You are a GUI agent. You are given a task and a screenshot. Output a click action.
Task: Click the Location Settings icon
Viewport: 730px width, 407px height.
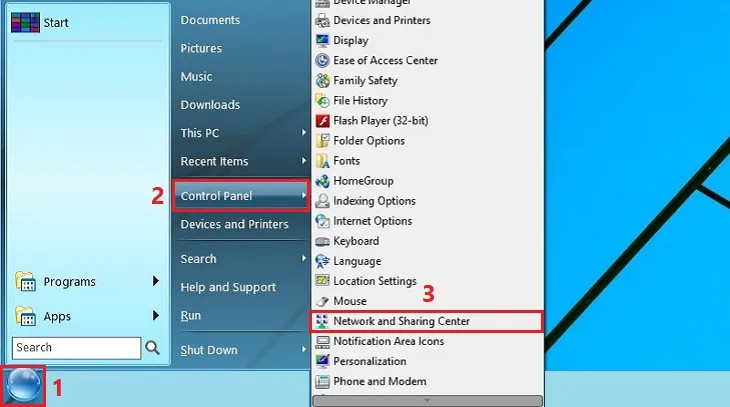coord(322,281)
